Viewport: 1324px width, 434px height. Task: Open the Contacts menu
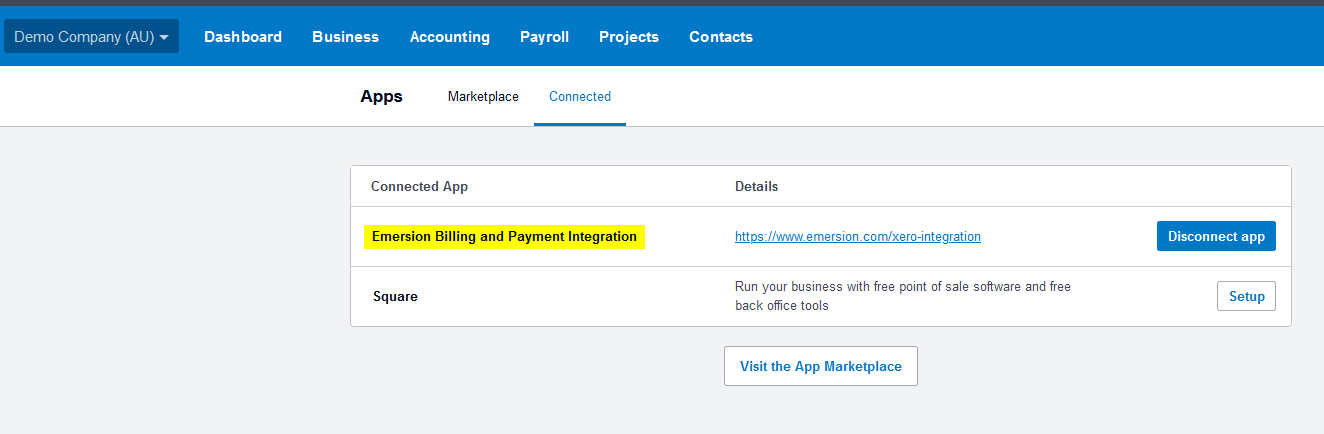tap(721, 37)
